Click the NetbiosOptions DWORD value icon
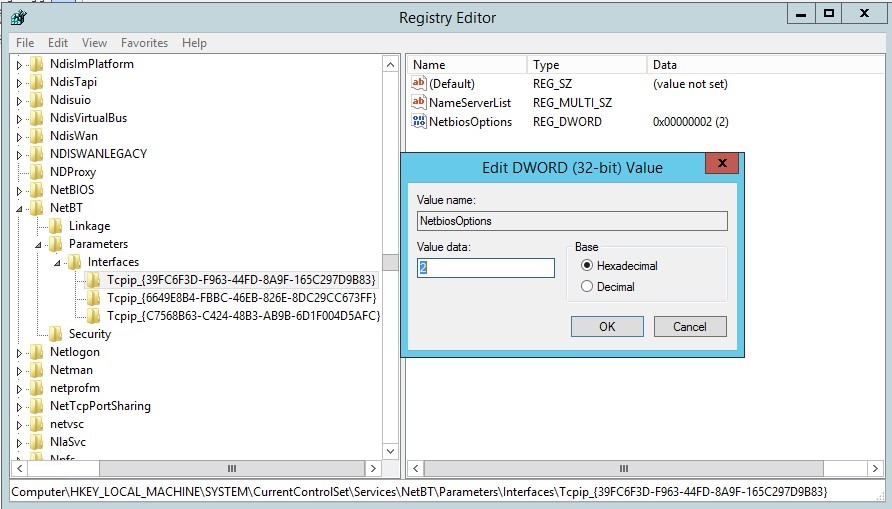The width and height of the screenshot is (892, 509). (x=419, y=122)
